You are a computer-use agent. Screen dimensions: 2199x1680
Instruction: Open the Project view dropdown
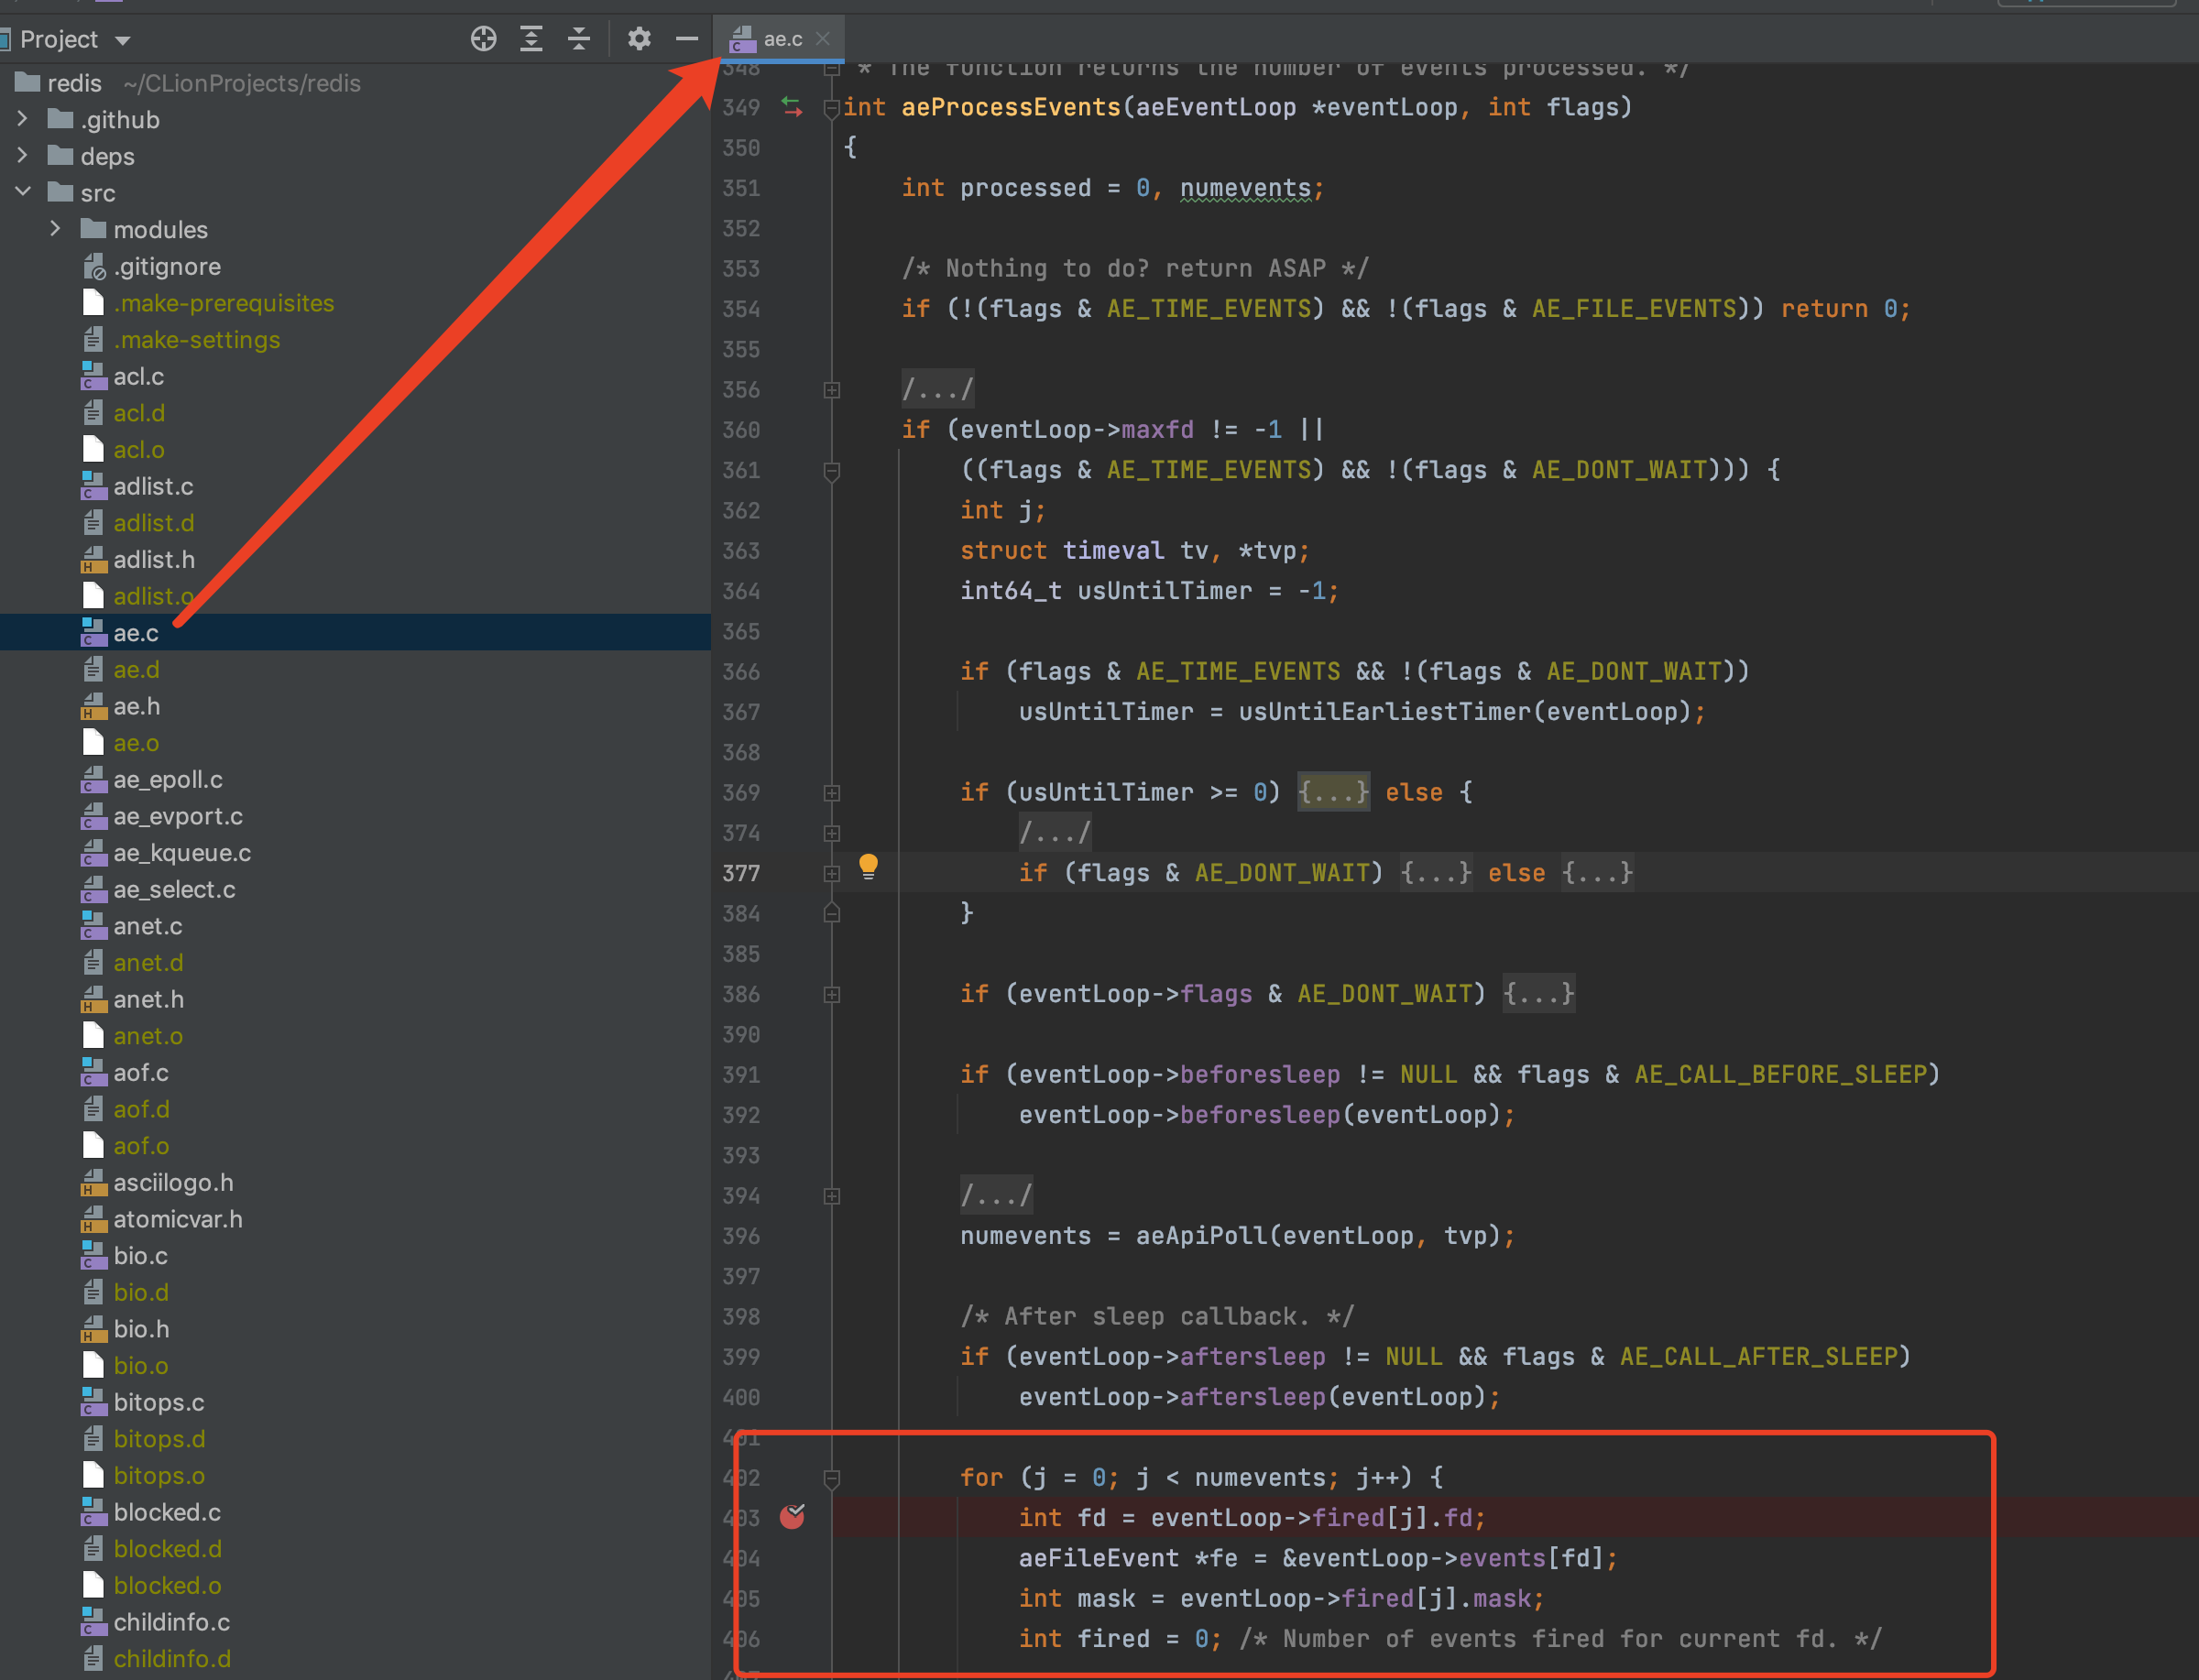click(123, 40)
